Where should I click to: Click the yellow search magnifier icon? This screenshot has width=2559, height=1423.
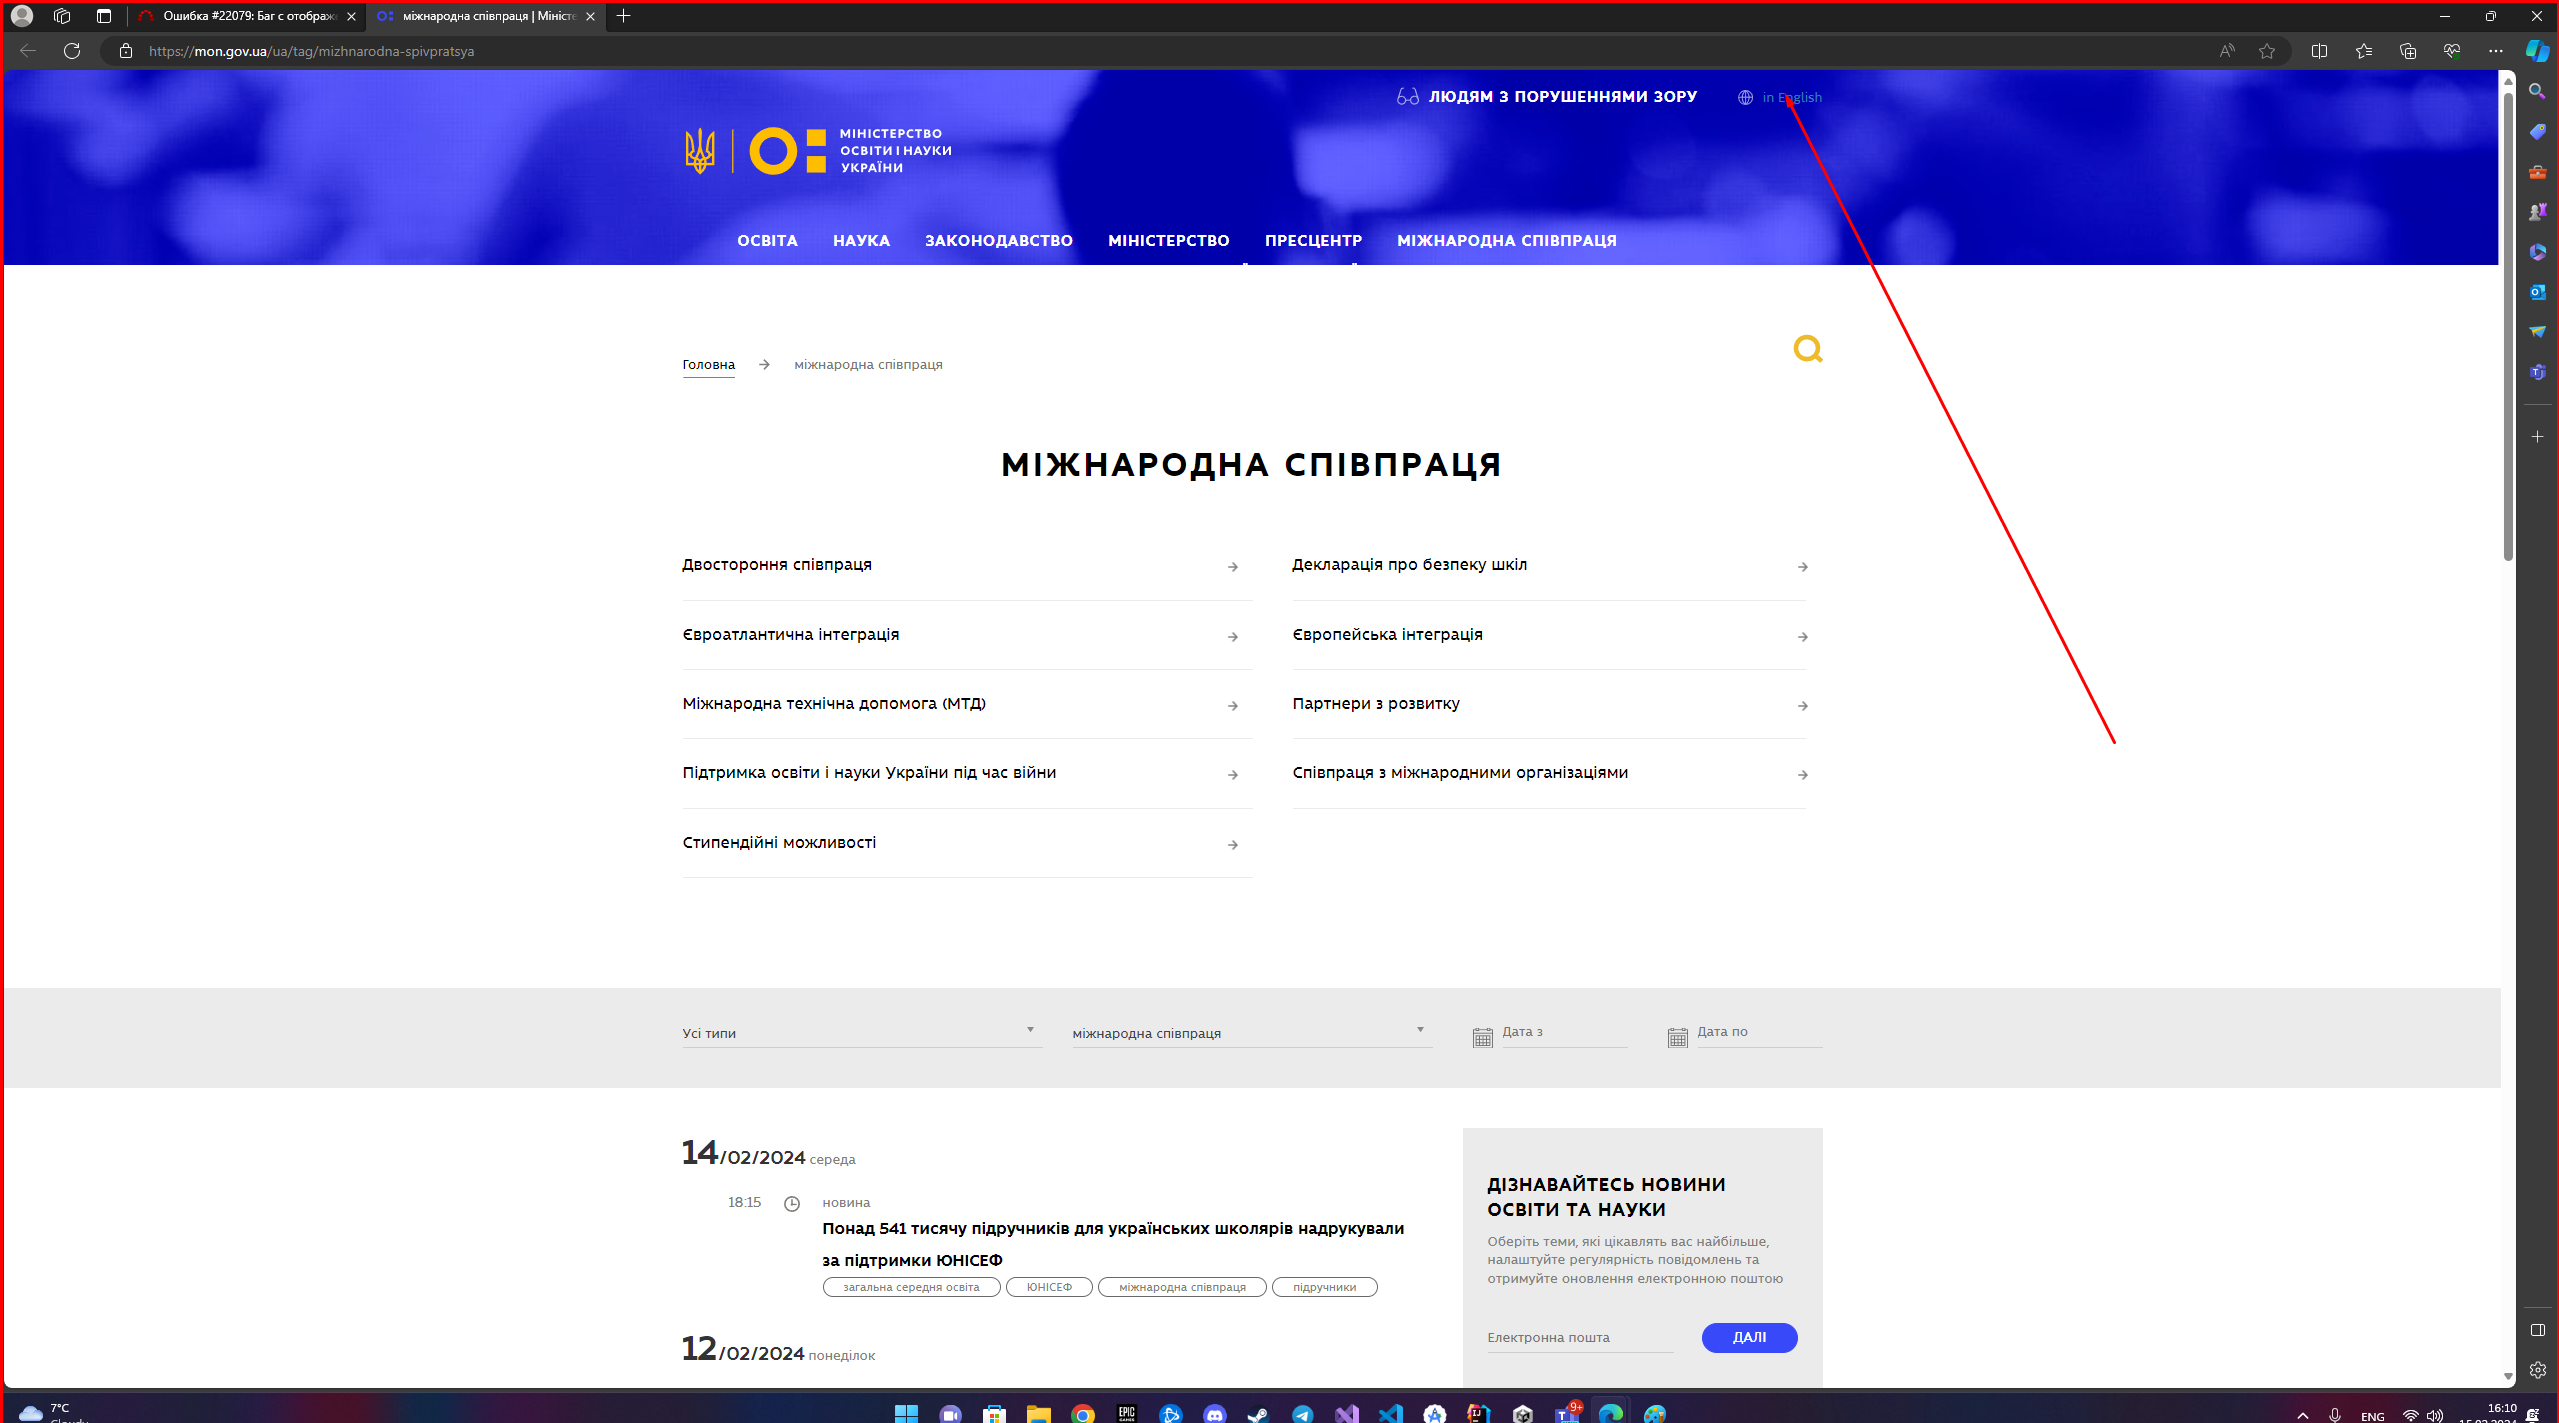click(1807, 349)
